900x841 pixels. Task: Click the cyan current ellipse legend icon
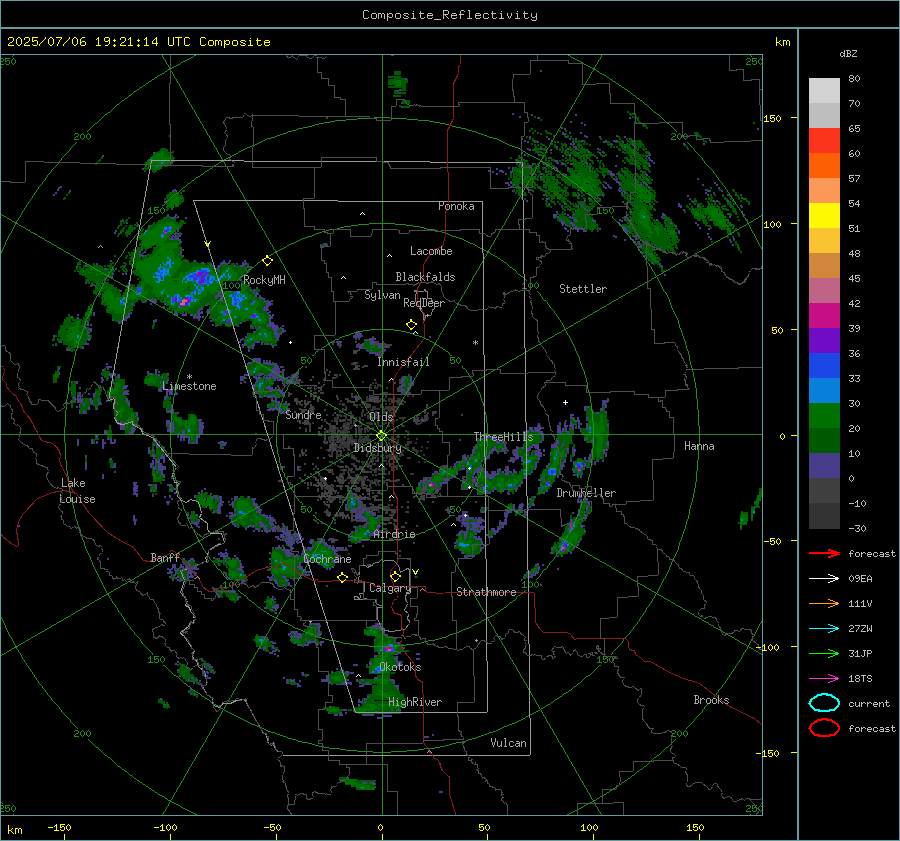(x=824, y=703)
